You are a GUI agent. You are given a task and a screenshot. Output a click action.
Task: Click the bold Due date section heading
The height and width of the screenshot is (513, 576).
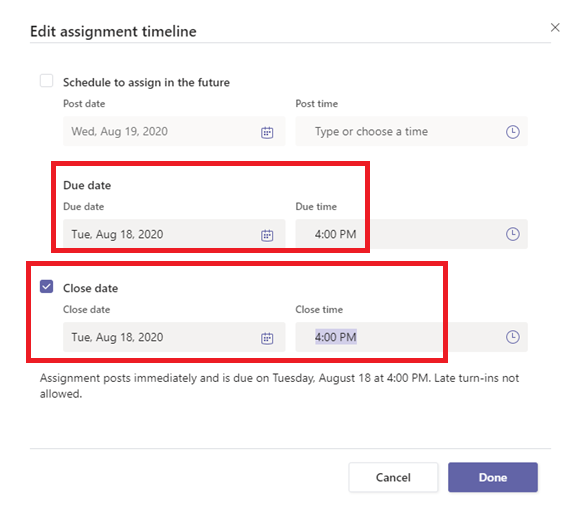87,185
